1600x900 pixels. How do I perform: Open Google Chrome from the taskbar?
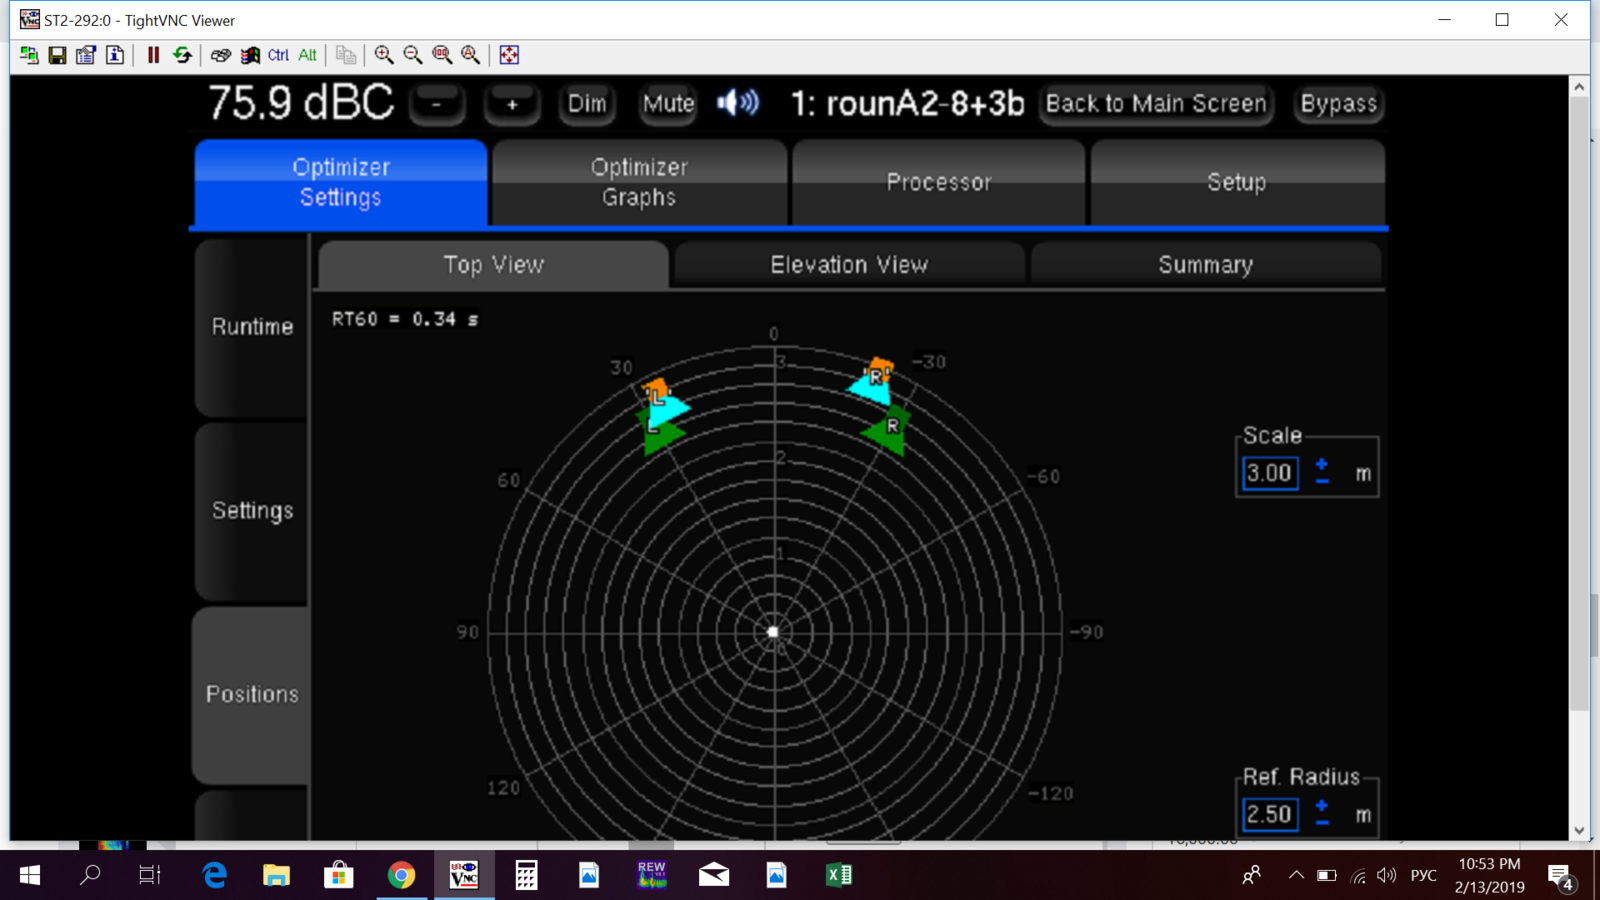[401, 875]
